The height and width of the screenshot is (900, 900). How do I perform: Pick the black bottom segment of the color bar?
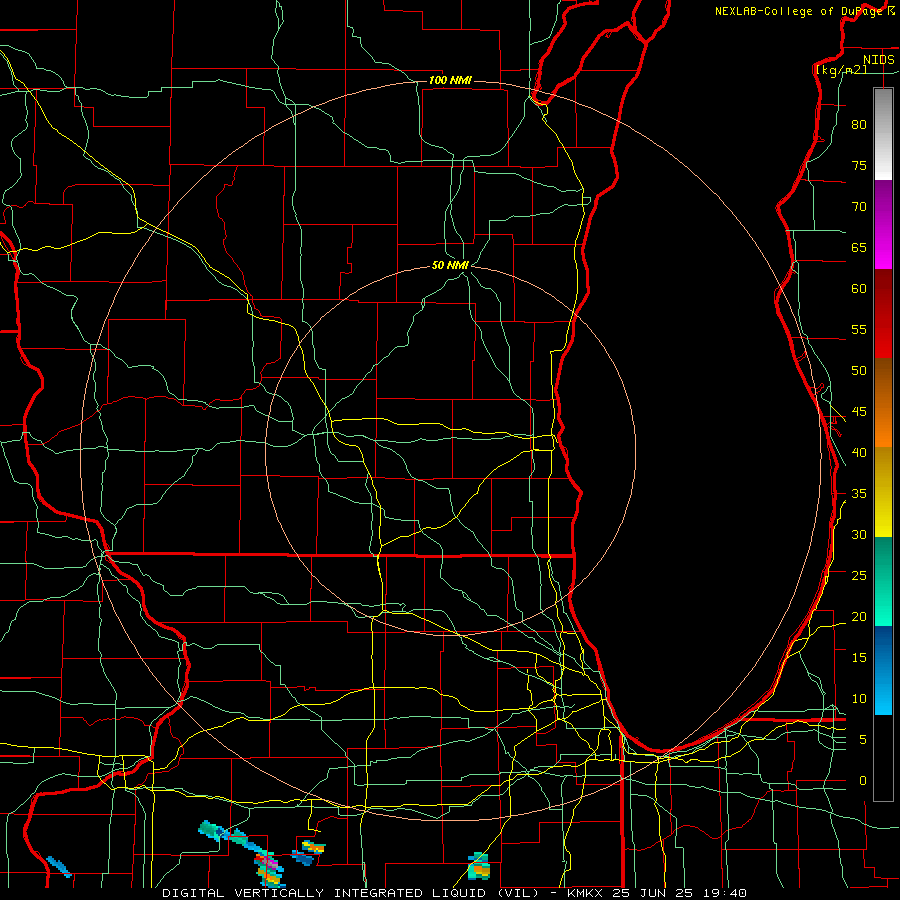[x=883, y=758]
